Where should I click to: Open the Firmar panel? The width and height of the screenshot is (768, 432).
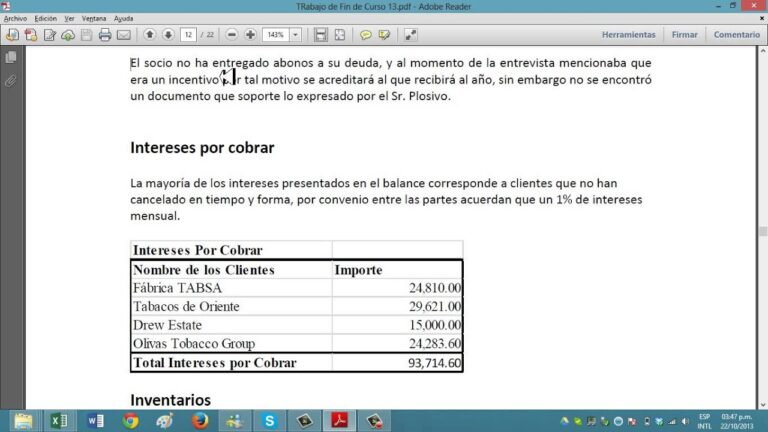(x=684, y=35)
